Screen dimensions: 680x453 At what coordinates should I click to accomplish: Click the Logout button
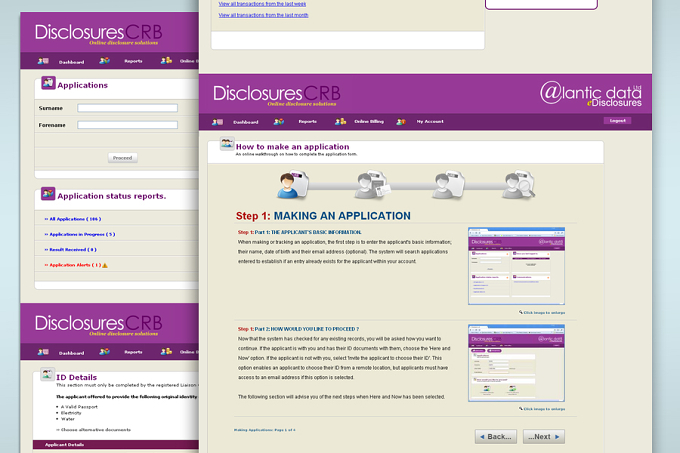[x=617, y=121]
